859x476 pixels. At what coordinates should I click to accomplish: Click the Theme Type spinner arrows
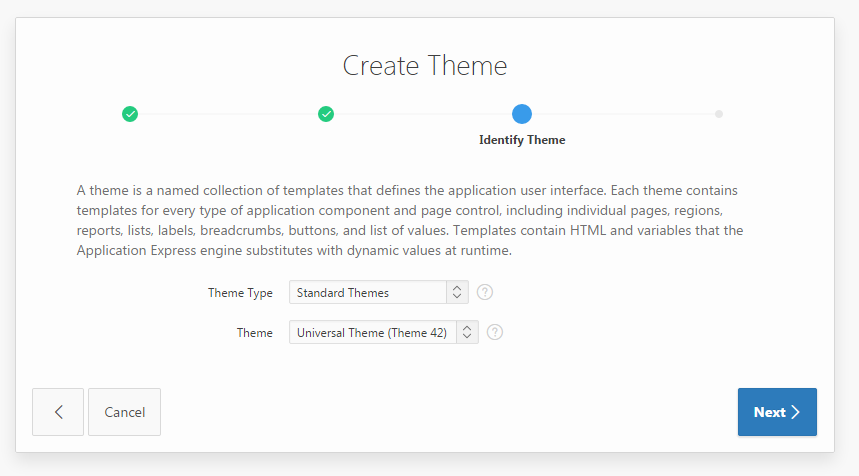457,292
